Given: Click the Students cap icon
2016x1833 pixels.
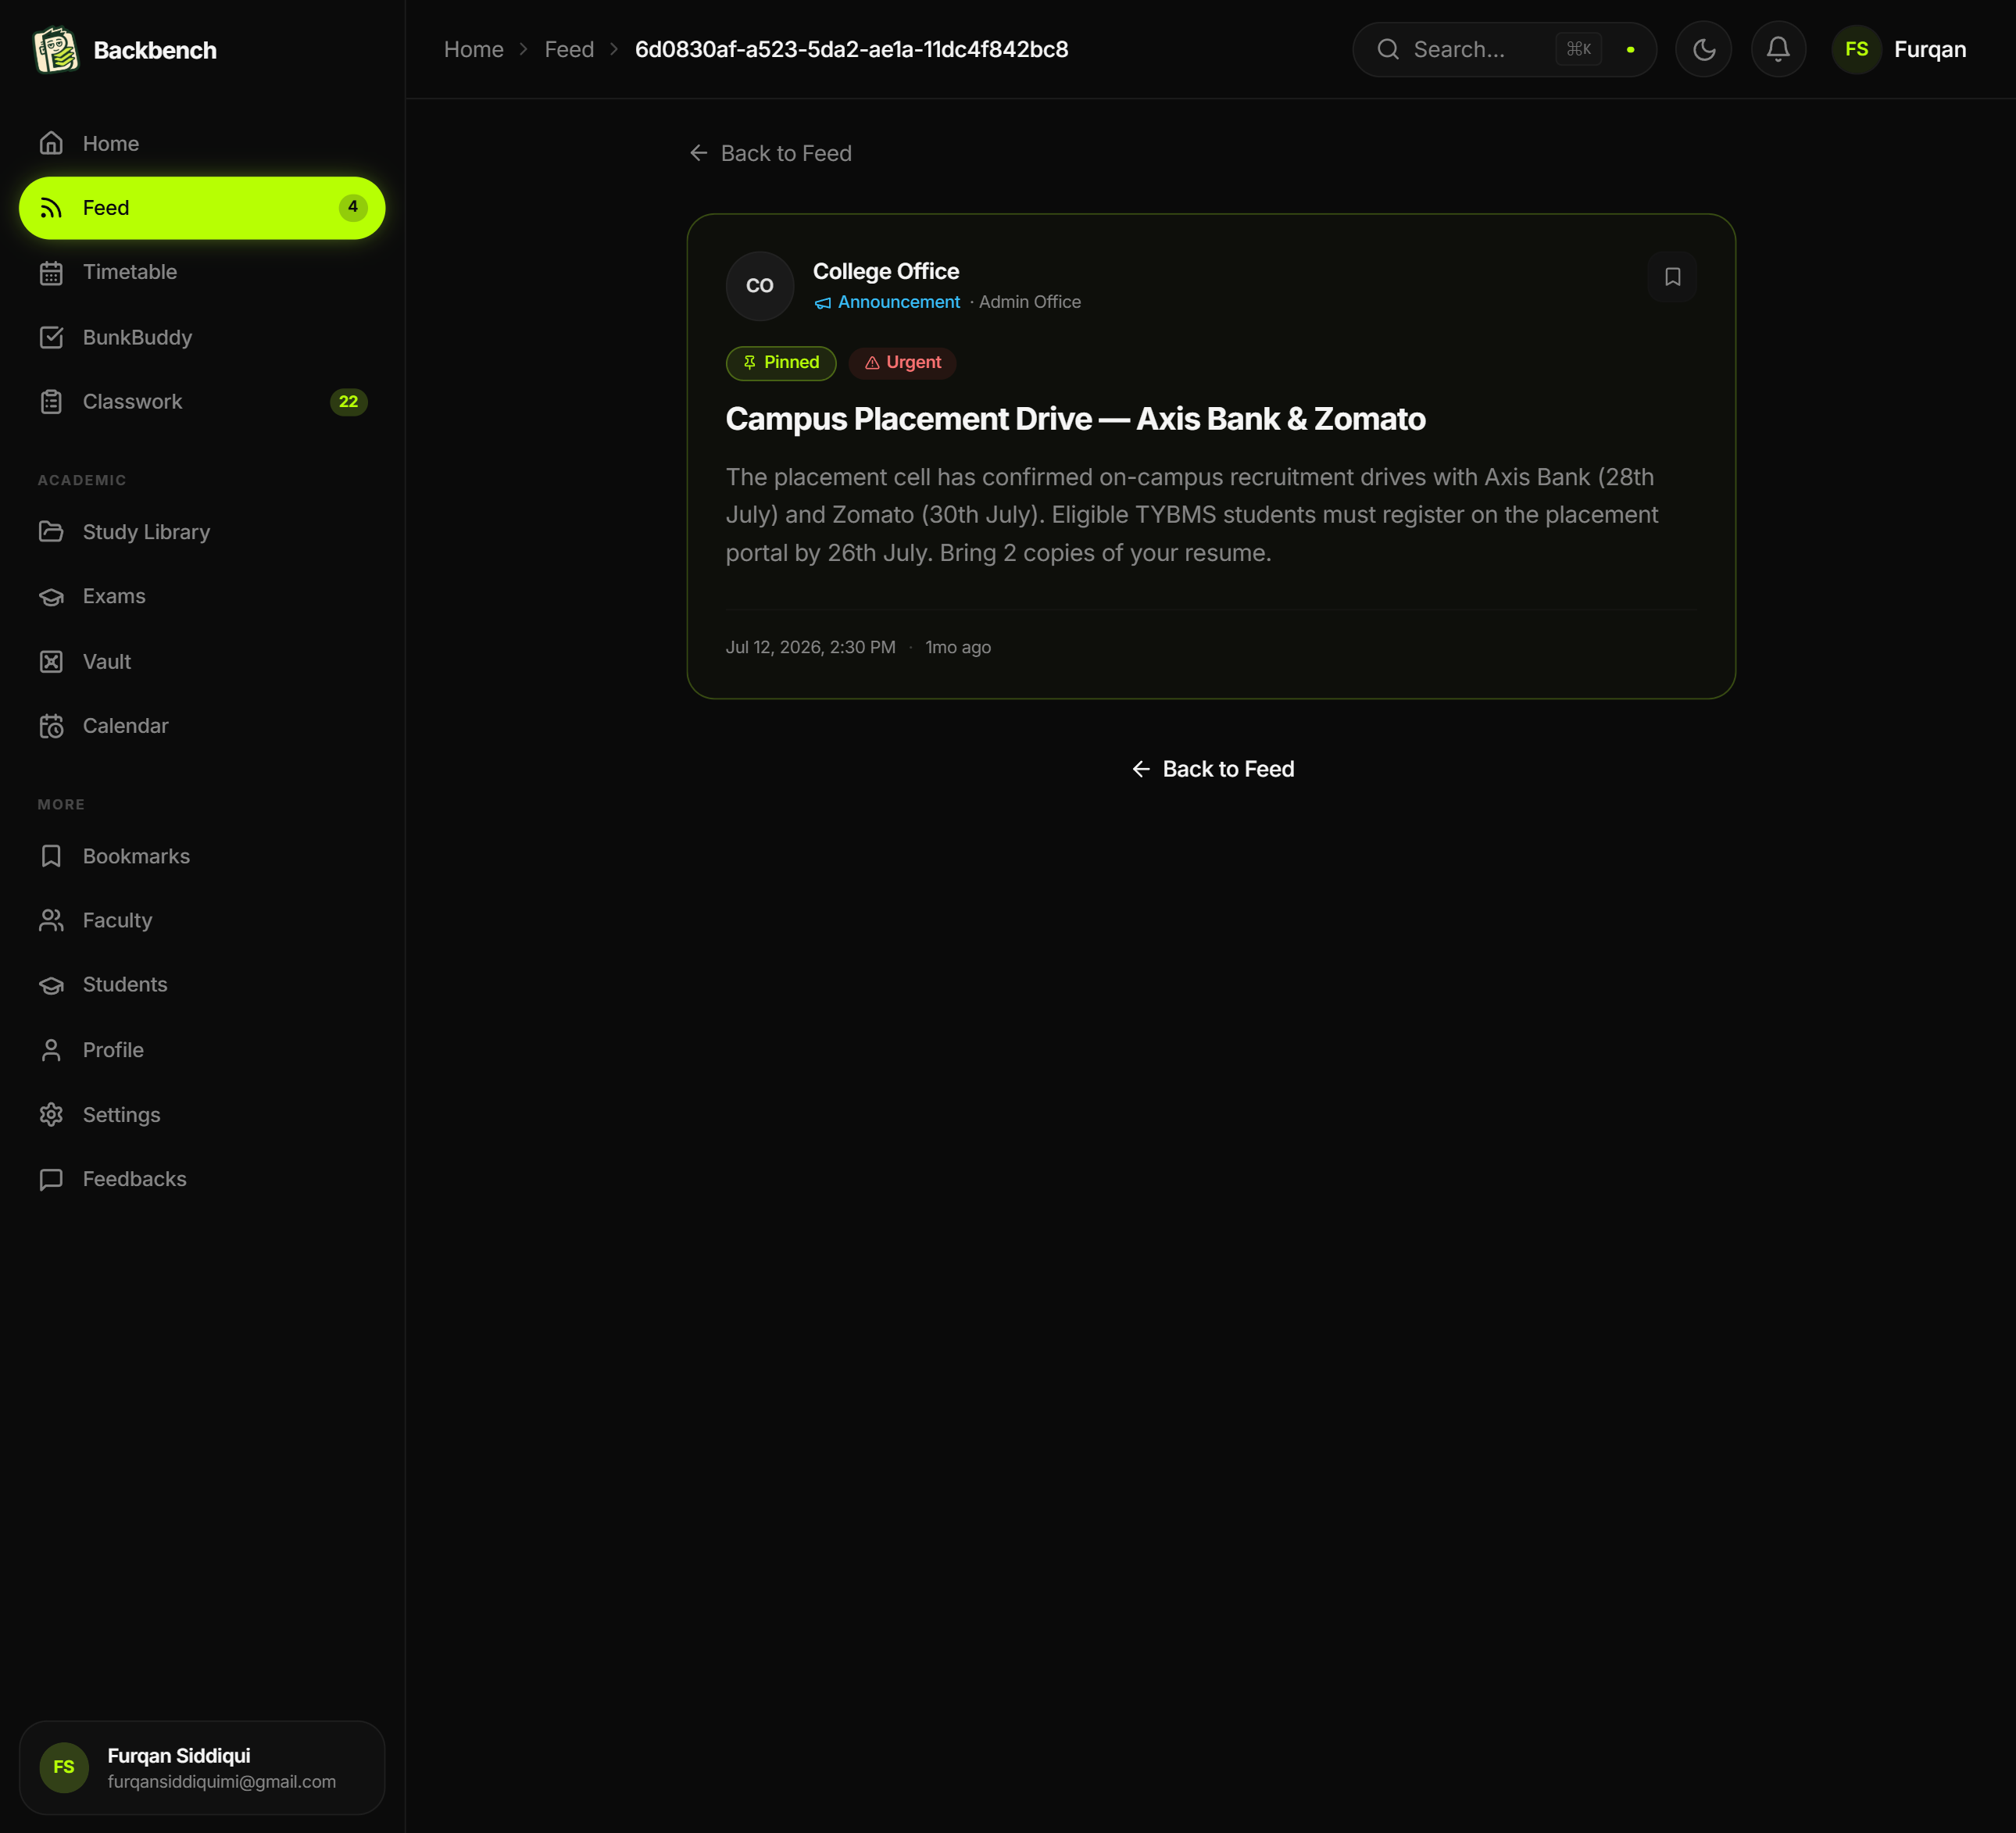Looking at the screenshot, I should (51, 985).
